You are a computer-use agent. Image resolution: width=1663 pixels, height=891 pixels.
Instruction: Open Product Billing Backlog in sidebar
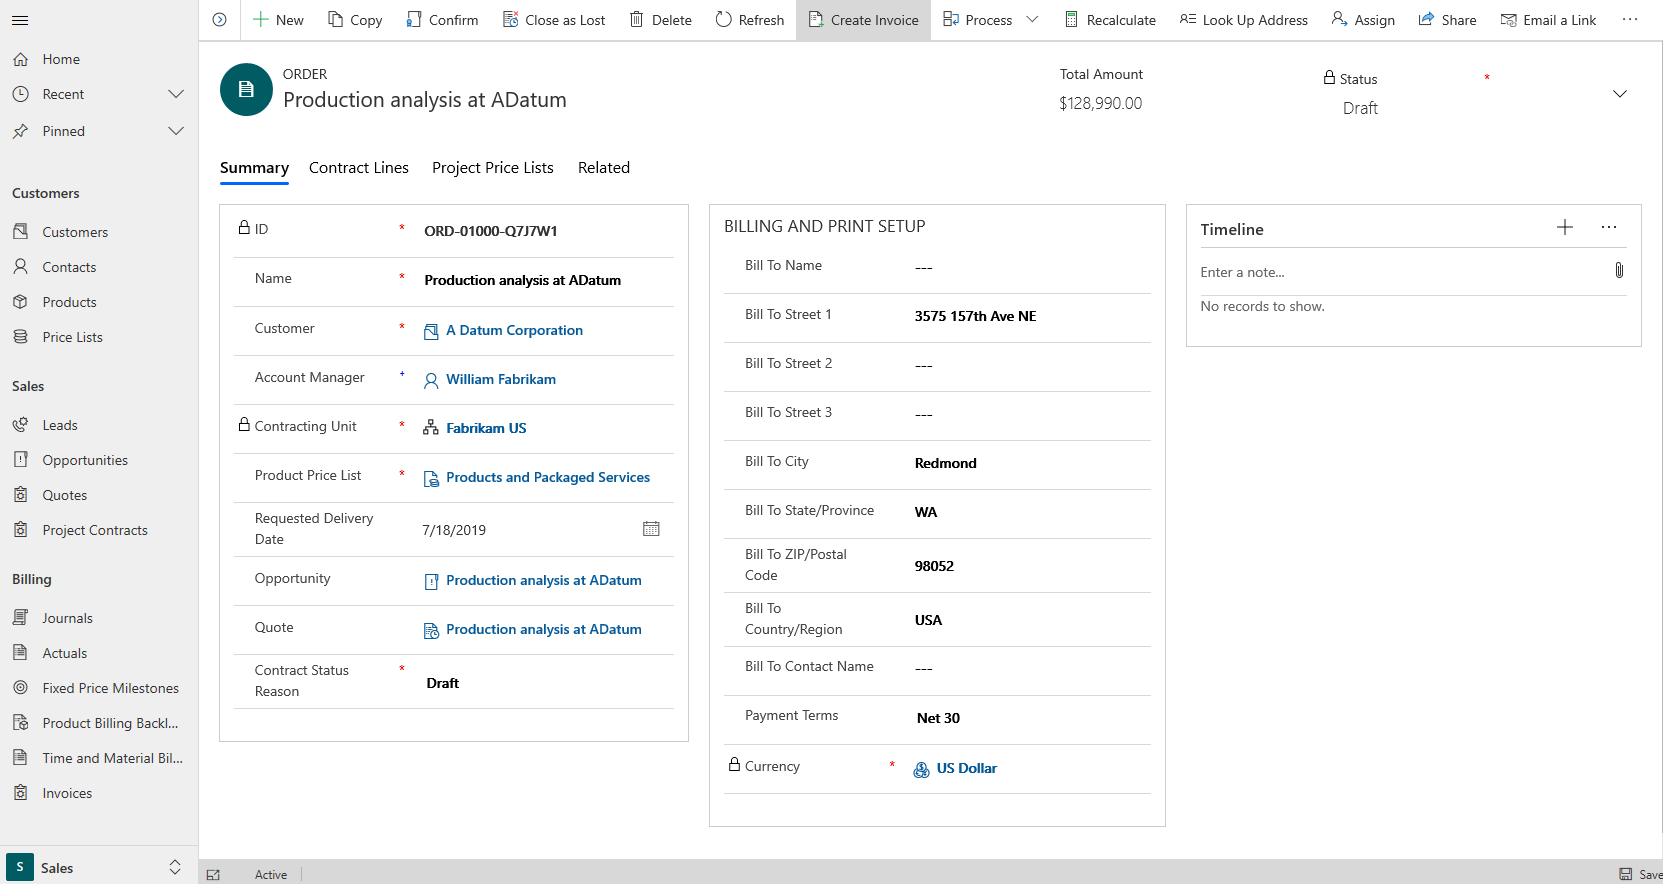110,723
